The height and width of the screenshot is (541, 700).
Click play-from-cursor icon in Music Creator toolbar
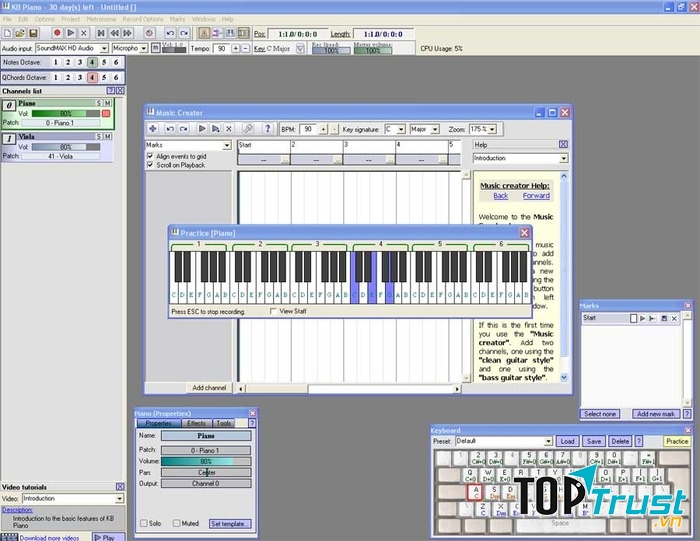(x=215, y=129)
